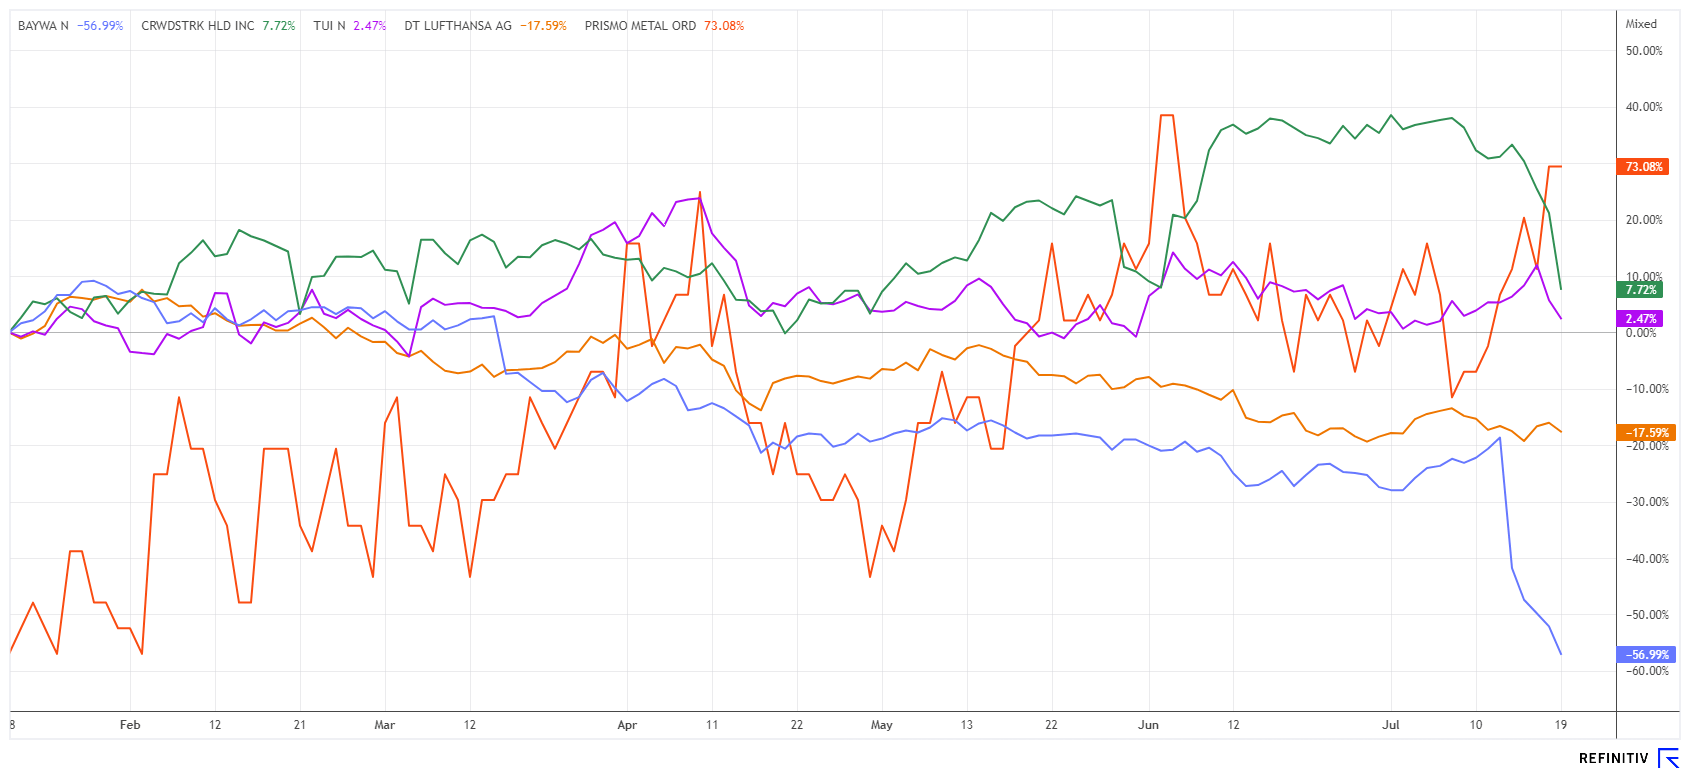Open the Mixed scale mode label

[1641, 24]
